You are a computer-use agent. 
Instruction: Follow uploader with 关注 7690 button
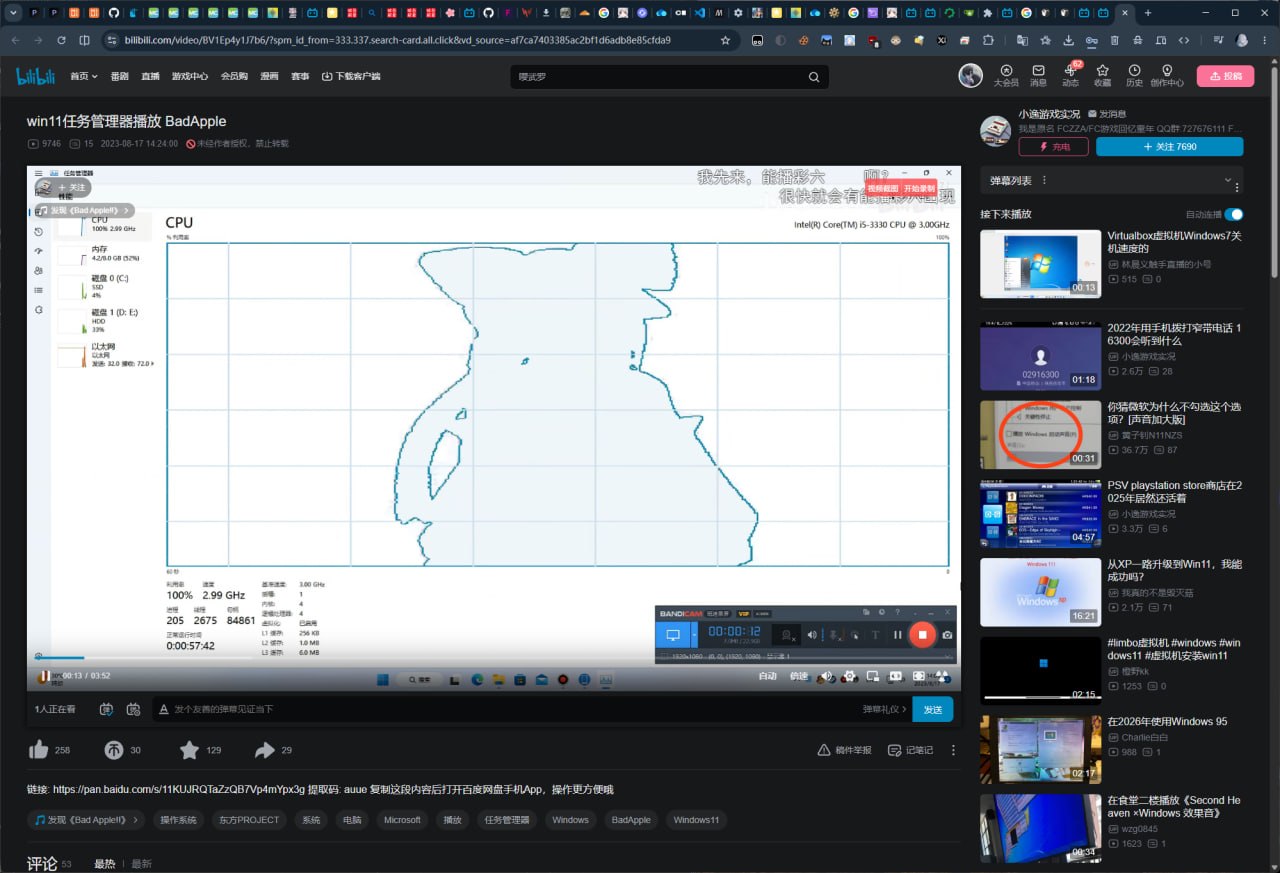[1169, 147]
